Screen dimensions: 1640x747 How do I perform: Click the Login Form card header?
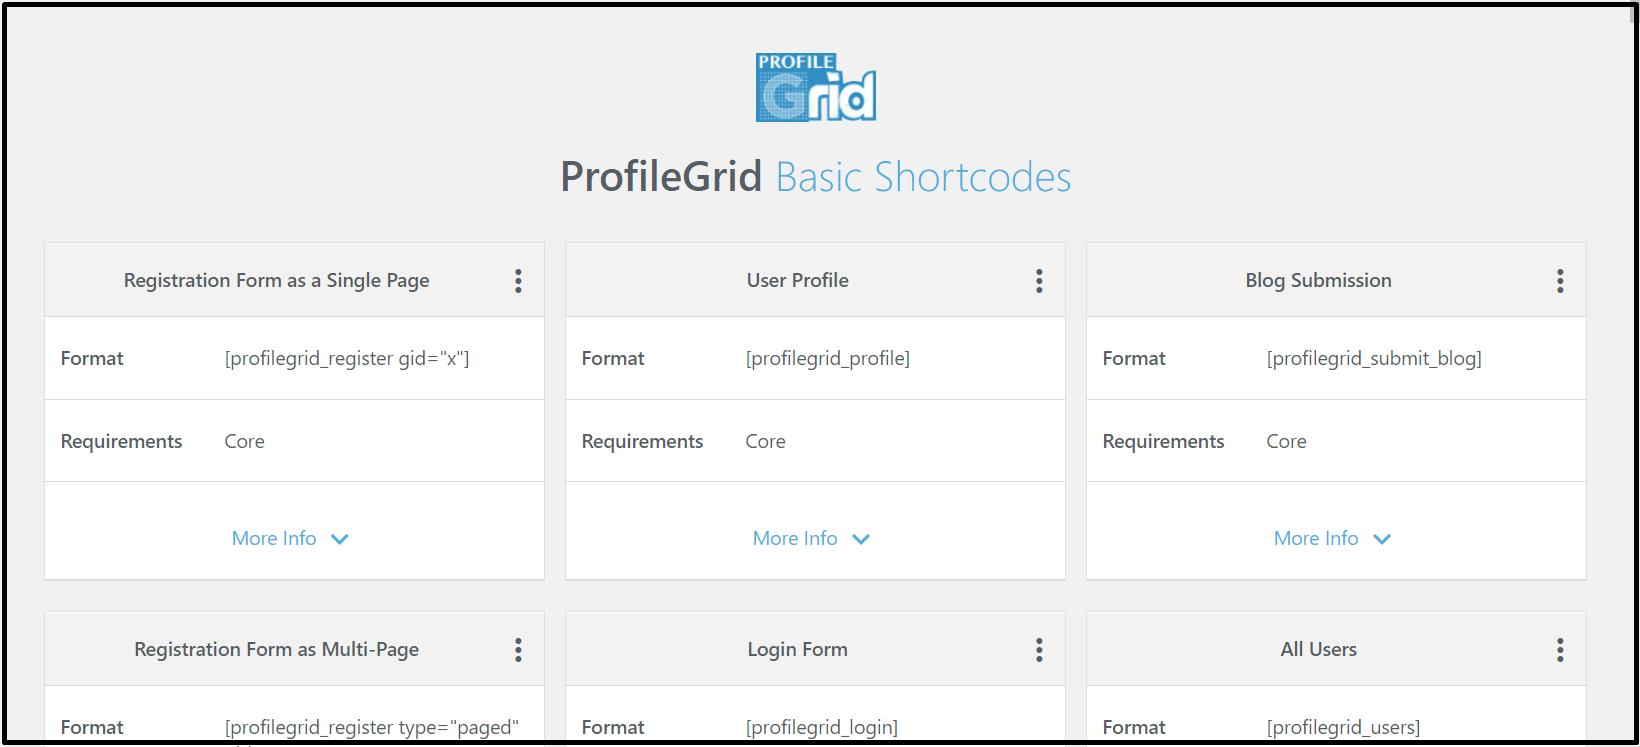click(x=797, y=649)
